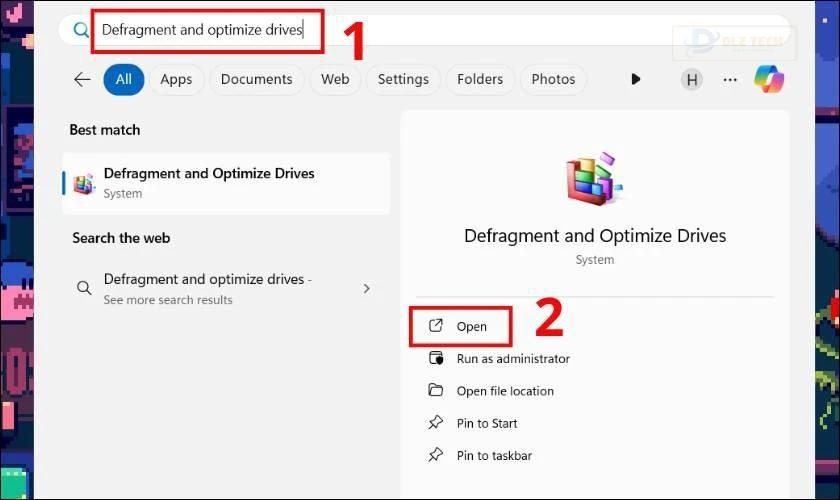Expand web result with the chevron arrow

pyautogui.click(x=367, y=288)
